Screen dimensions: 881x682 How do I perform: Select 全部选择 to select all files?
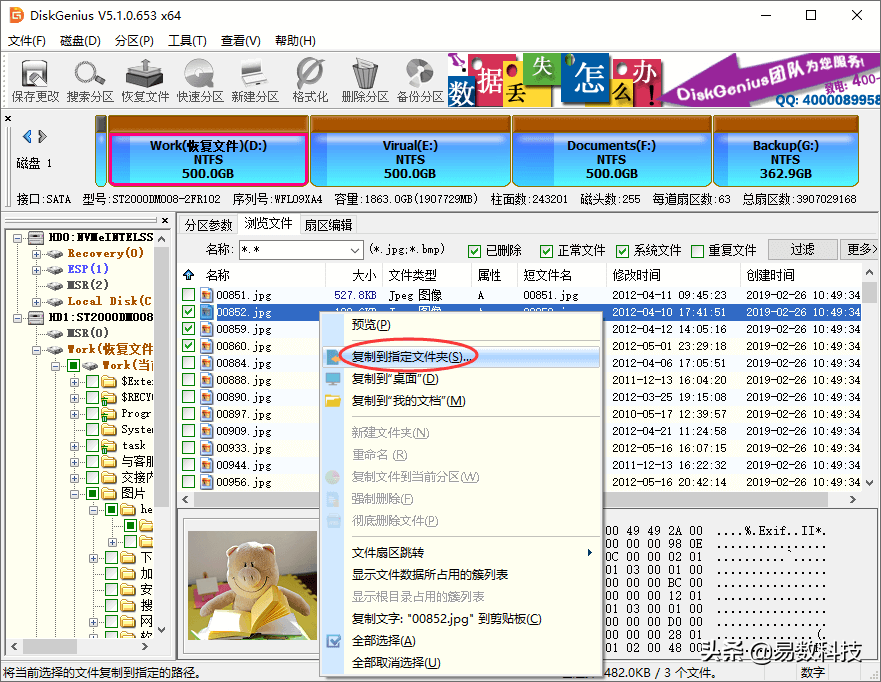[x=384, y=640]
